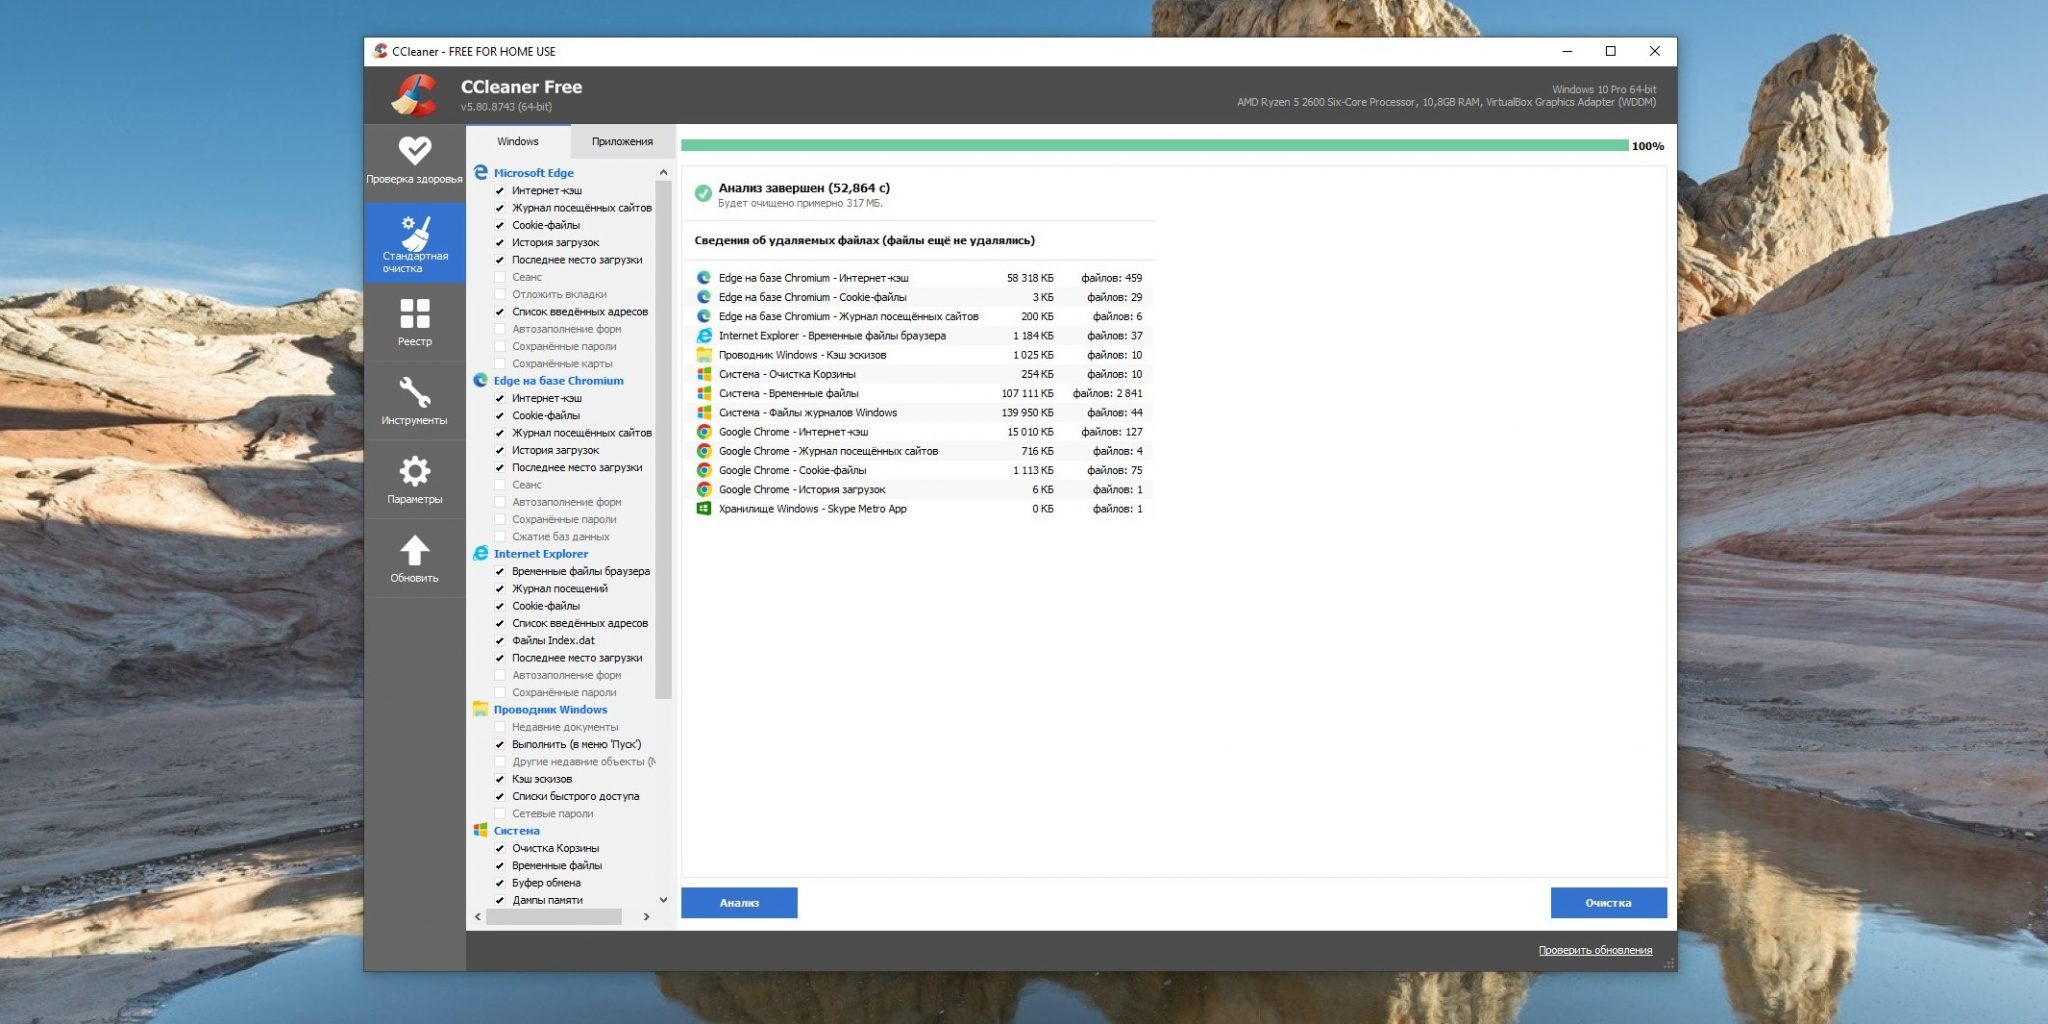
Task: Collapse the Проводник Windows group heading
Action: click(550, 710)
